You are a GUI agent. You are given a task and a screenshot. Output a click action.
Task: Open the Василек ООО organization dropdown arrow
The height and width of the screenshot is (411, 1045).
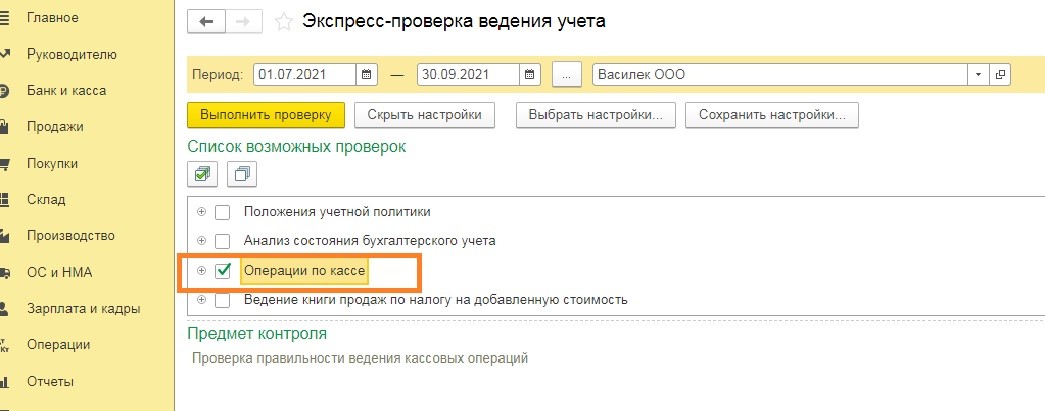click(978, 75)
